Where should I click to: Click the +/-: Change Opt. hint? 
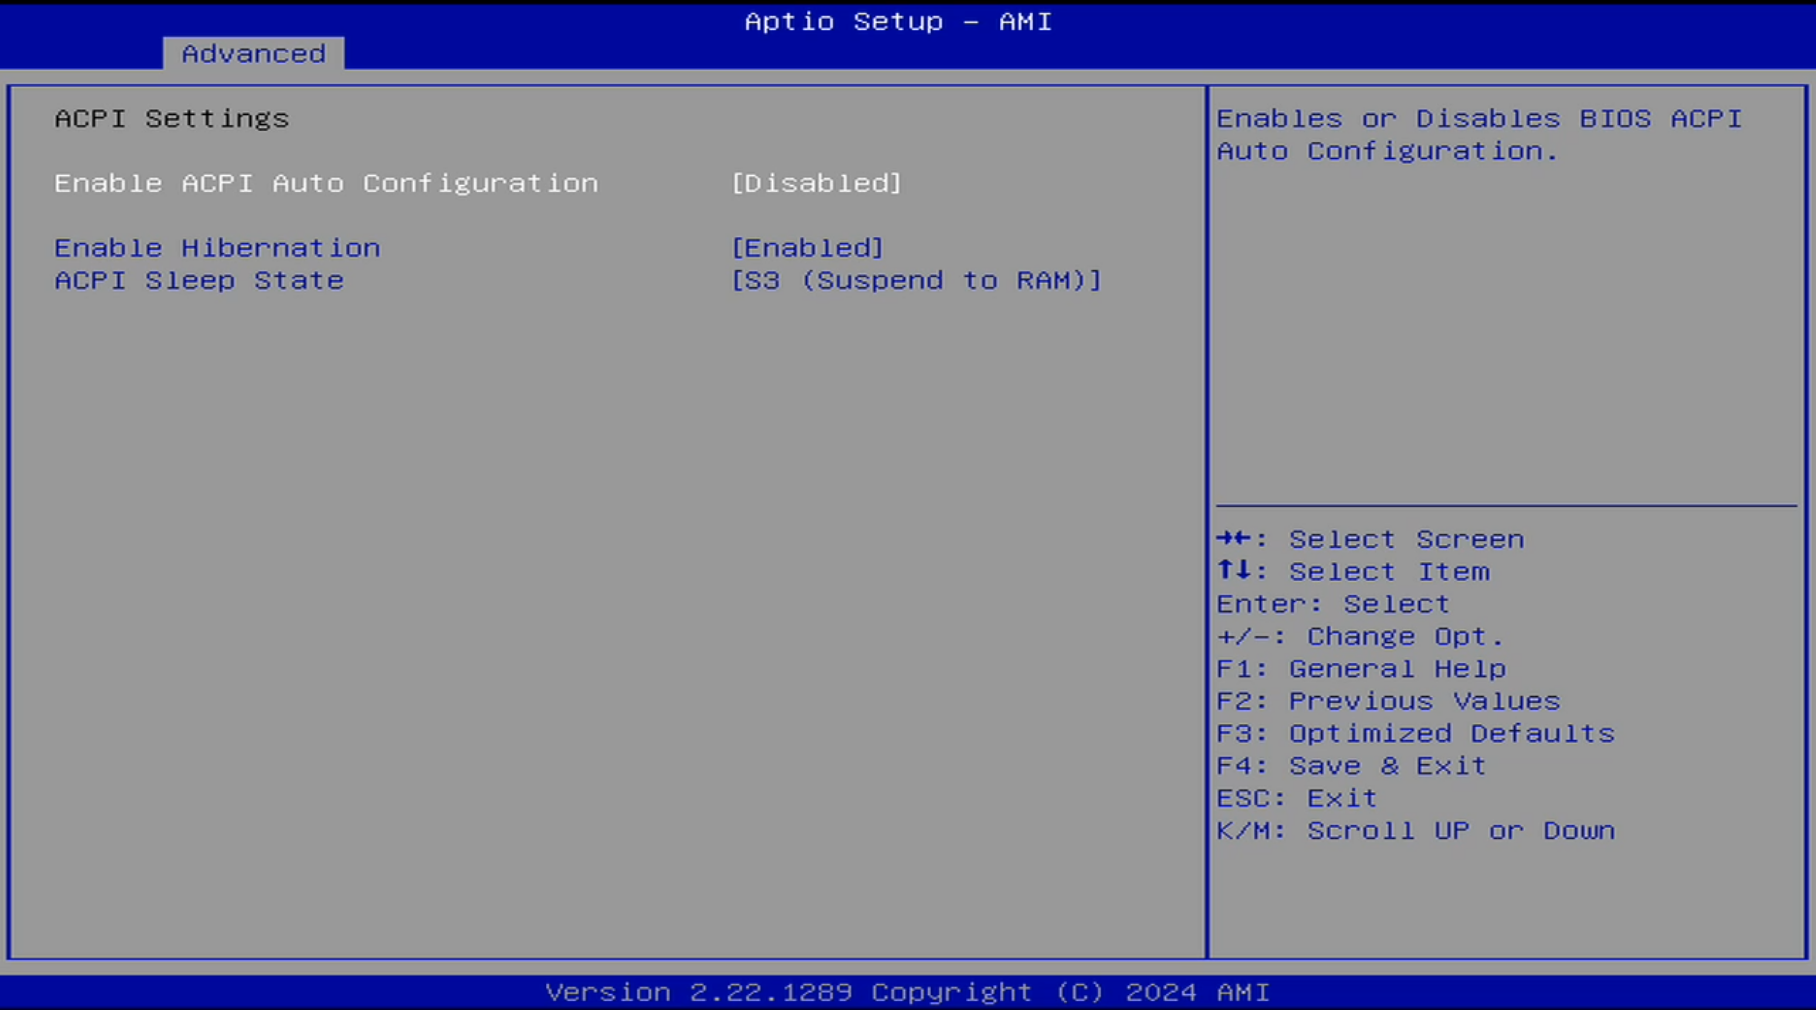[1359, 636]
